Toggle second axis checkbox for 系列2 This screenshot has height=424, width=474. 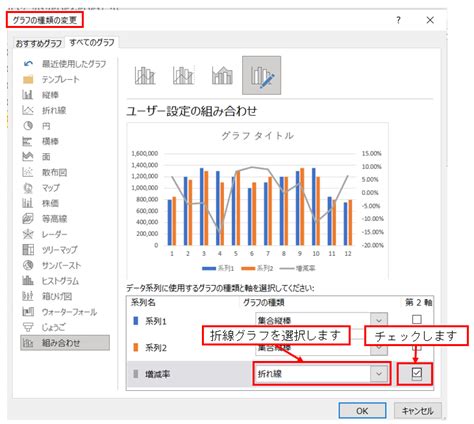pyautogui.click(x=417, y=347)
